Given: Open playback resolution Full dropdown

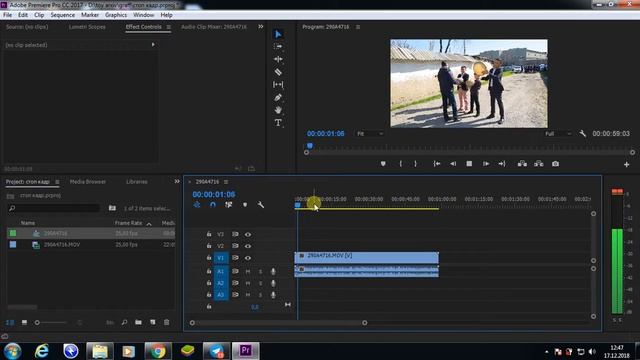Looking at the screenshot, I should pos(558,133).
